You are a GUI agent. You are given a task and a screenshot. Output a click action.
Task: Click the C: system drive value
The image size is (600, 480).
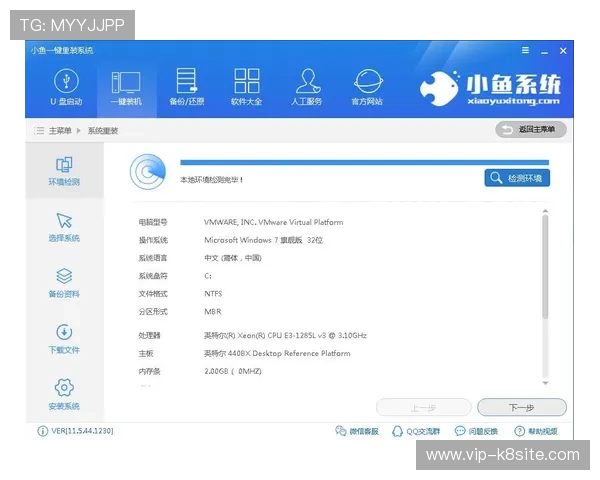pyautogui.click(x=208, y=276)
